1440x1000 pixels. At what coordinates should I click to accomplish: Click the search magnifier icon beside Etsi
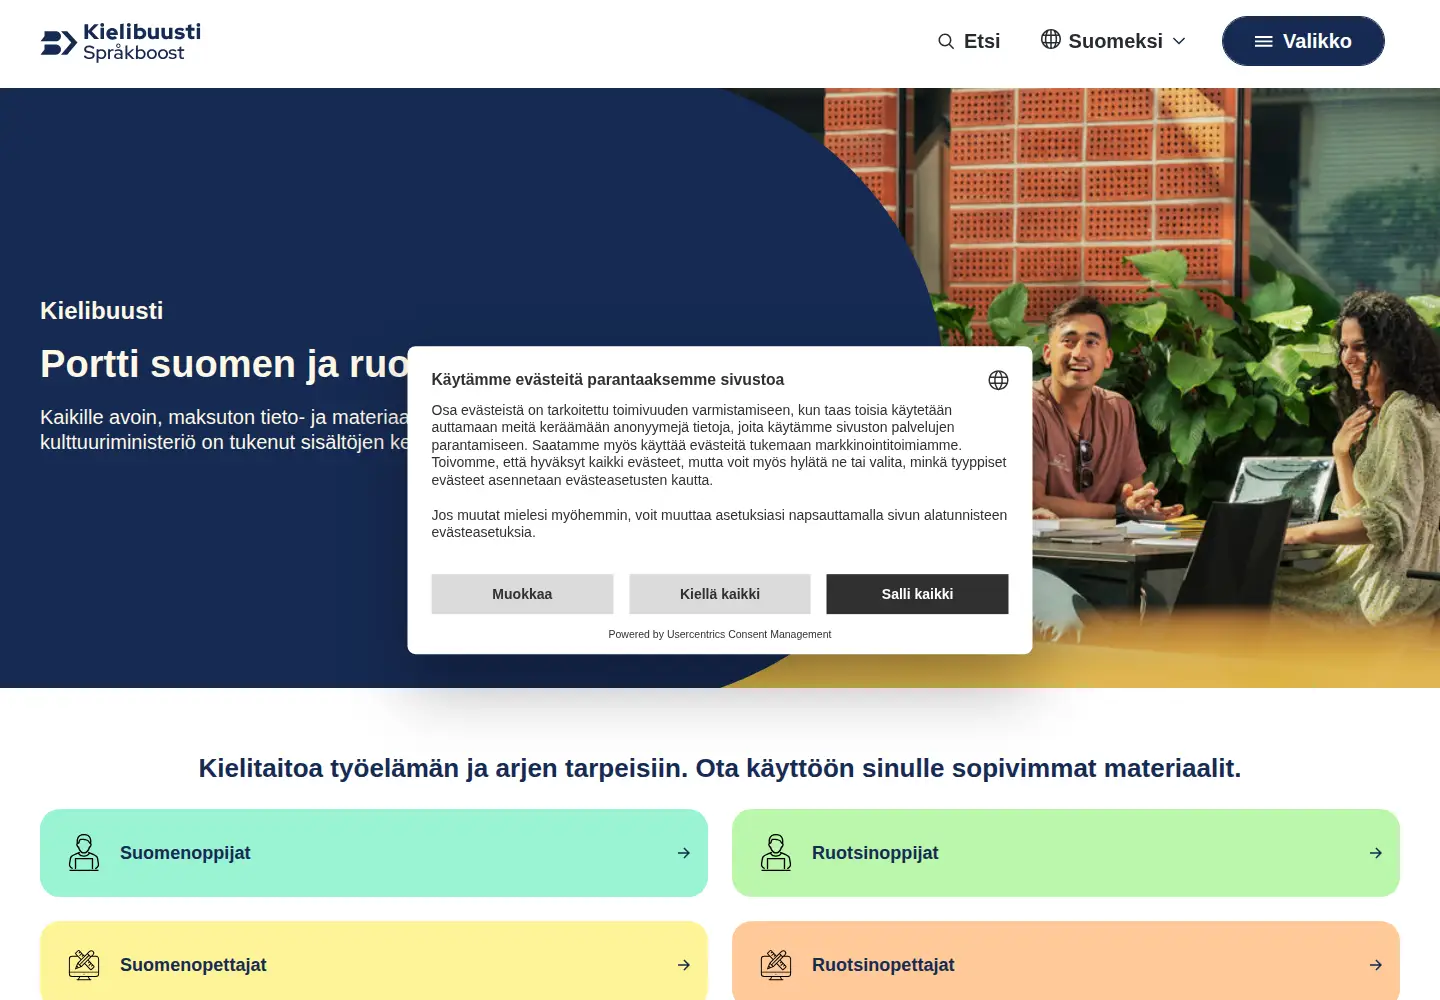tap(946, 41)
